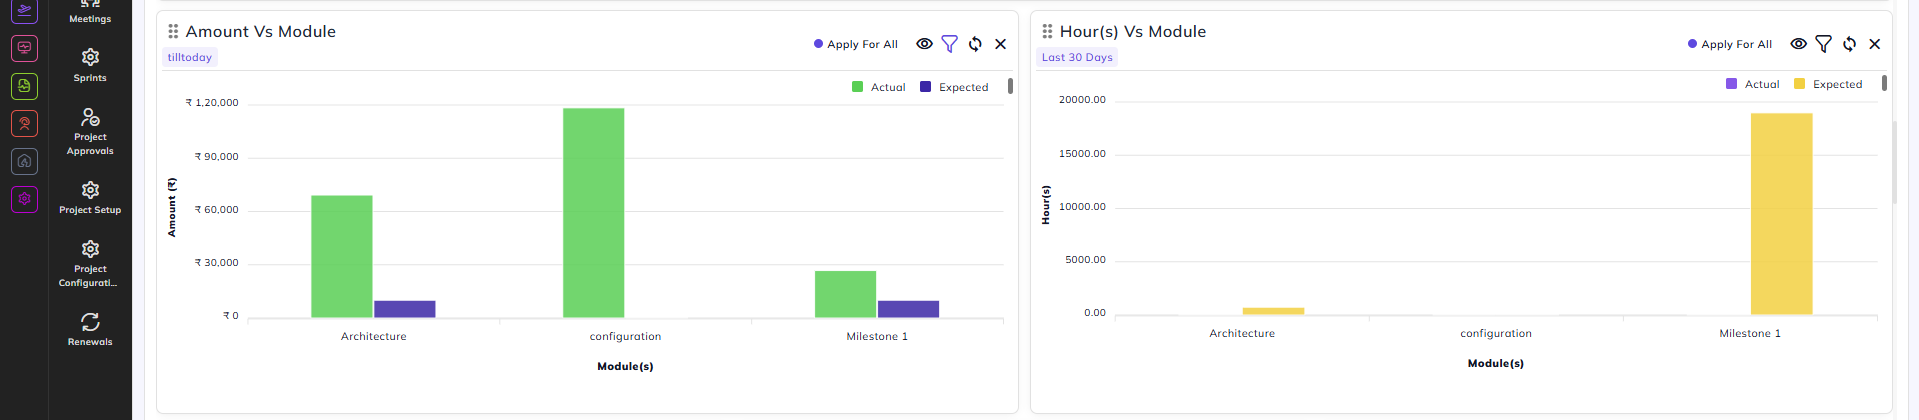The width and height of the screenshot is (1919, 420).
Task: Toggle Apply For All on Amount Vs Module
Action: tap(856, 44)
